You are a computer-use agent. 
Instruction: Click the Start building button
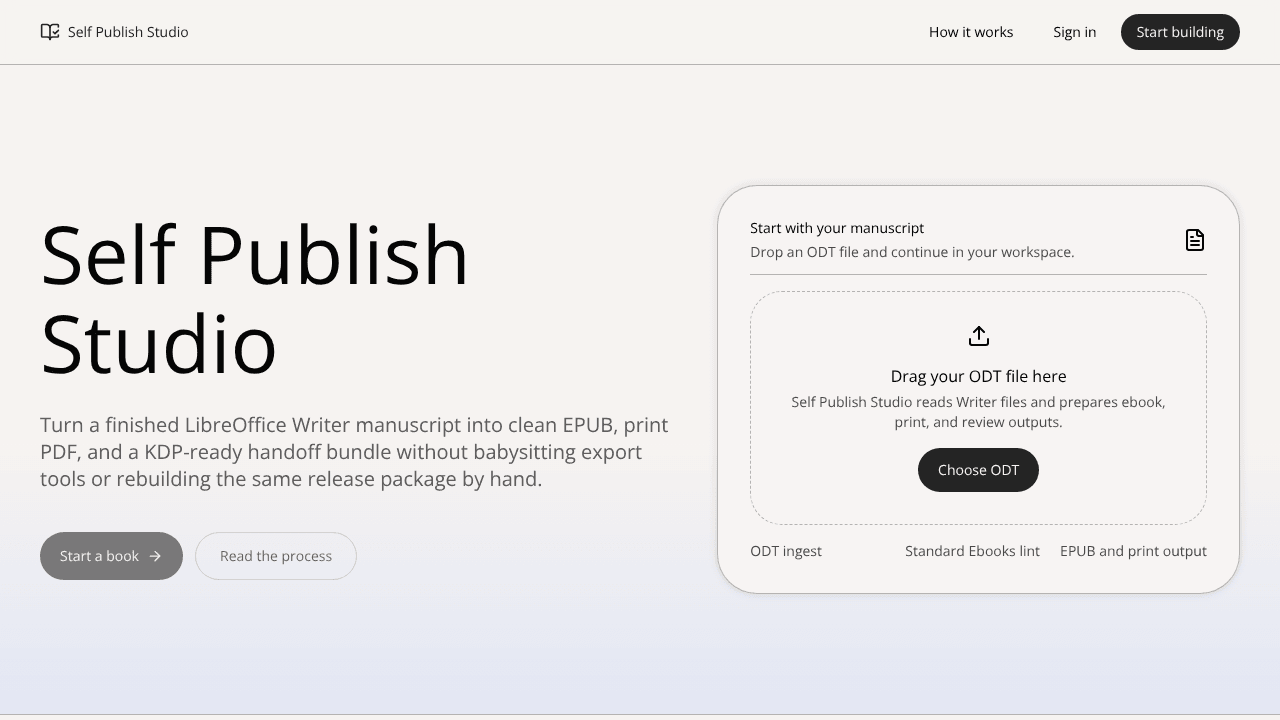pyautogui.click(x=1180, y=32)
